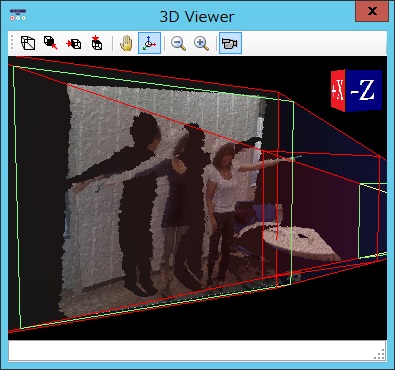The height and width of the screenshot is (370, 395).
Task: Choose the top-view cube with star above
Action: point(97,43)
